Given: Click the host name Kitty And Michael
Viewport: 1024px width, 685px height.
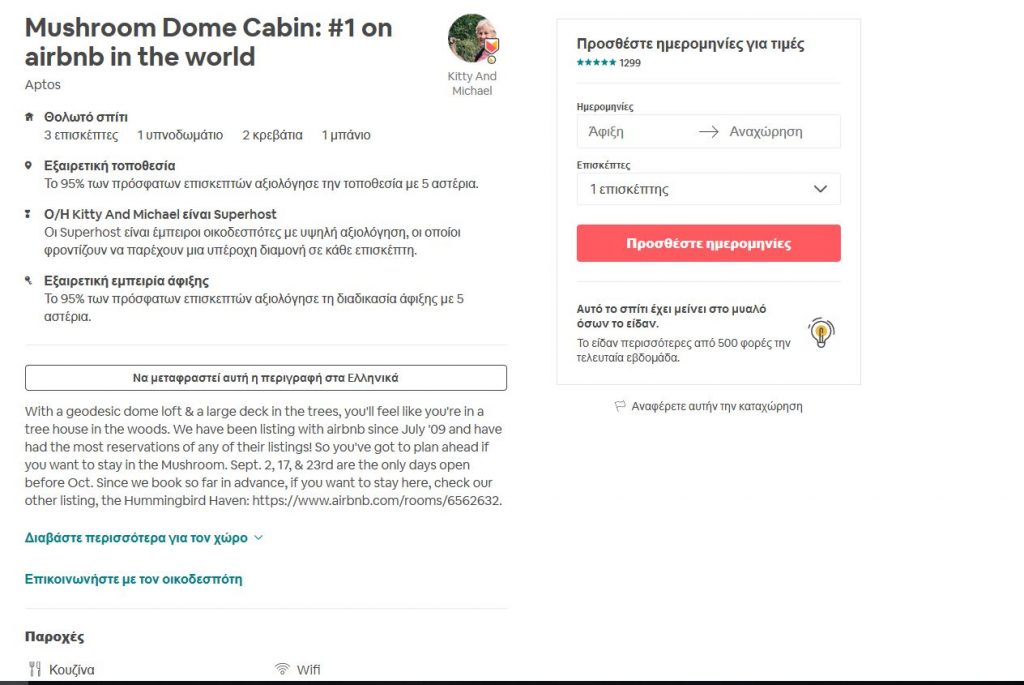Looking at the screenshot, I should pyautogui.click(x=472, y=83).
